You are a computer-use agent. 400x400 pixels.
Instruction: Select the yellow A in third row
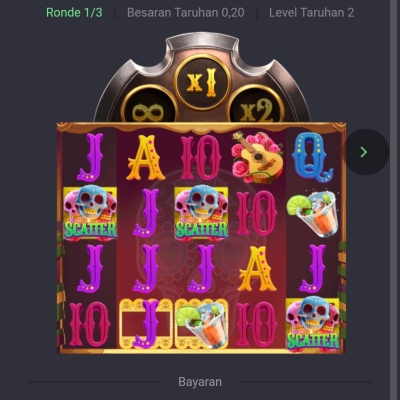(x=257, y=268)
